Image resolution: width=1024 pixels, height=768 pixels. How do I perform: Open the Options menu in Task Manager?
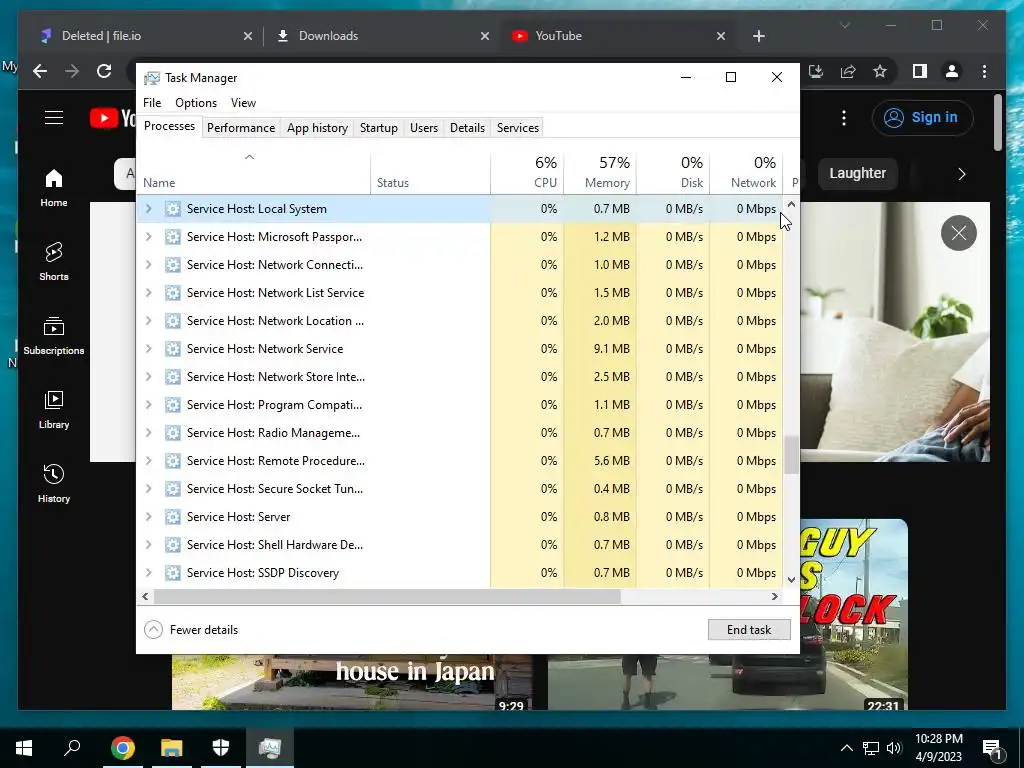tap(196, 103)
